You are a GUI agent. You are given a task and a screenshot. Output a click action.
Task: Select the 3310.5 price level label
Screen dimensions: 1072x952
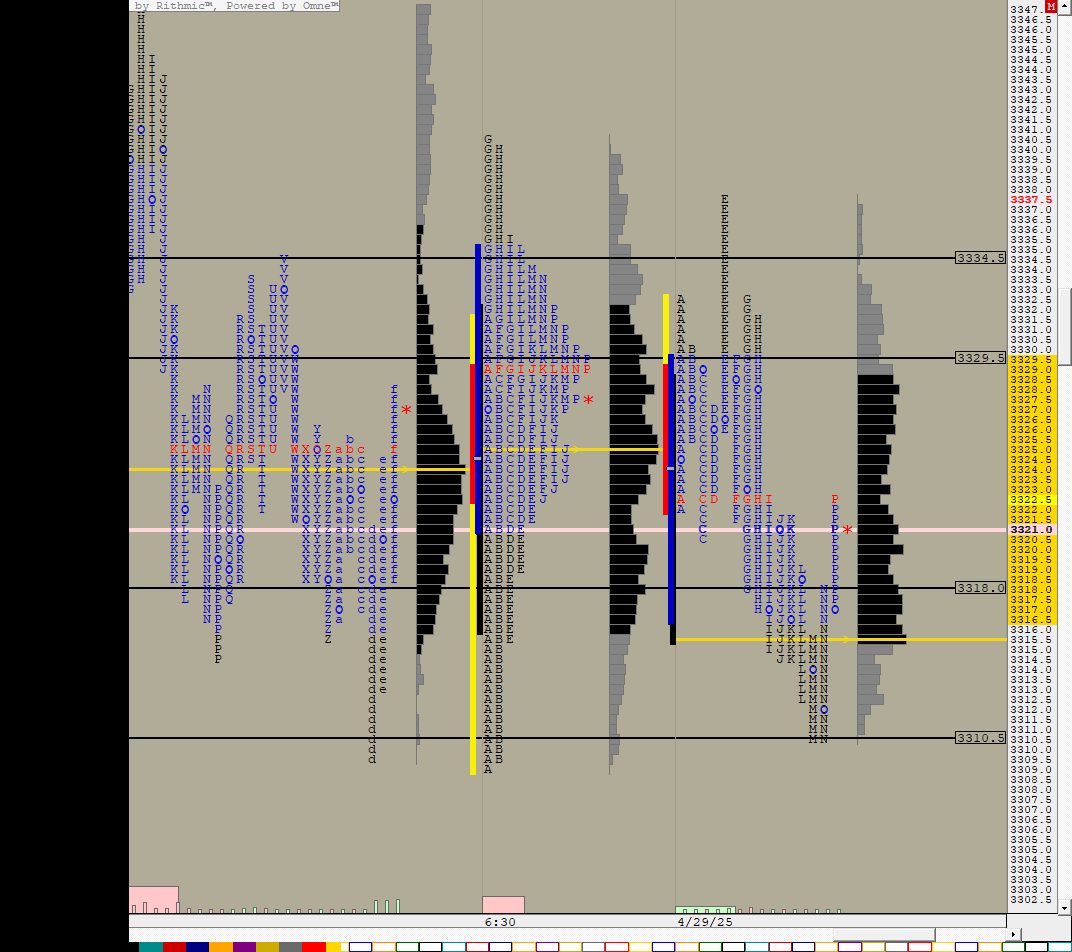[x=980, y=738]
